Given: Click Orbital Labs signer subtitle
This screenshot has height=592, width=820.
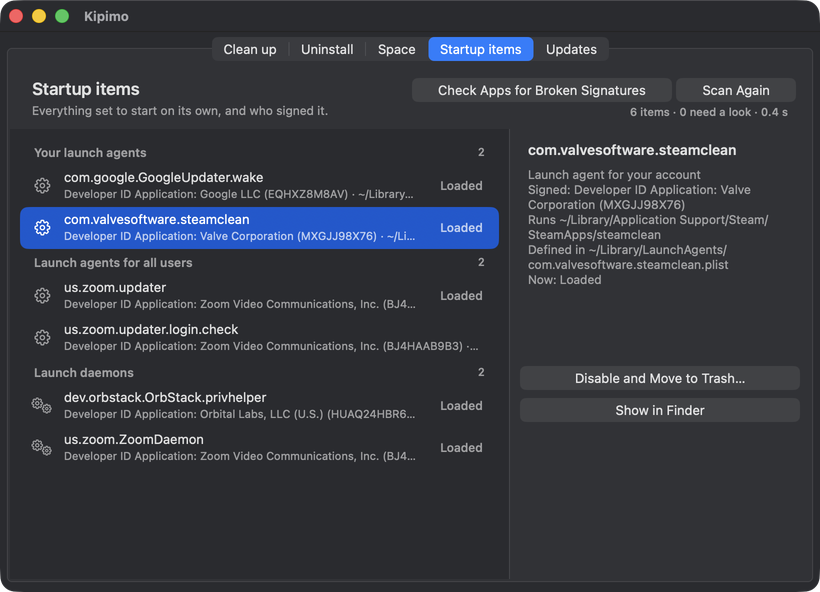Looking at the screenshot, I should point(240,414).
